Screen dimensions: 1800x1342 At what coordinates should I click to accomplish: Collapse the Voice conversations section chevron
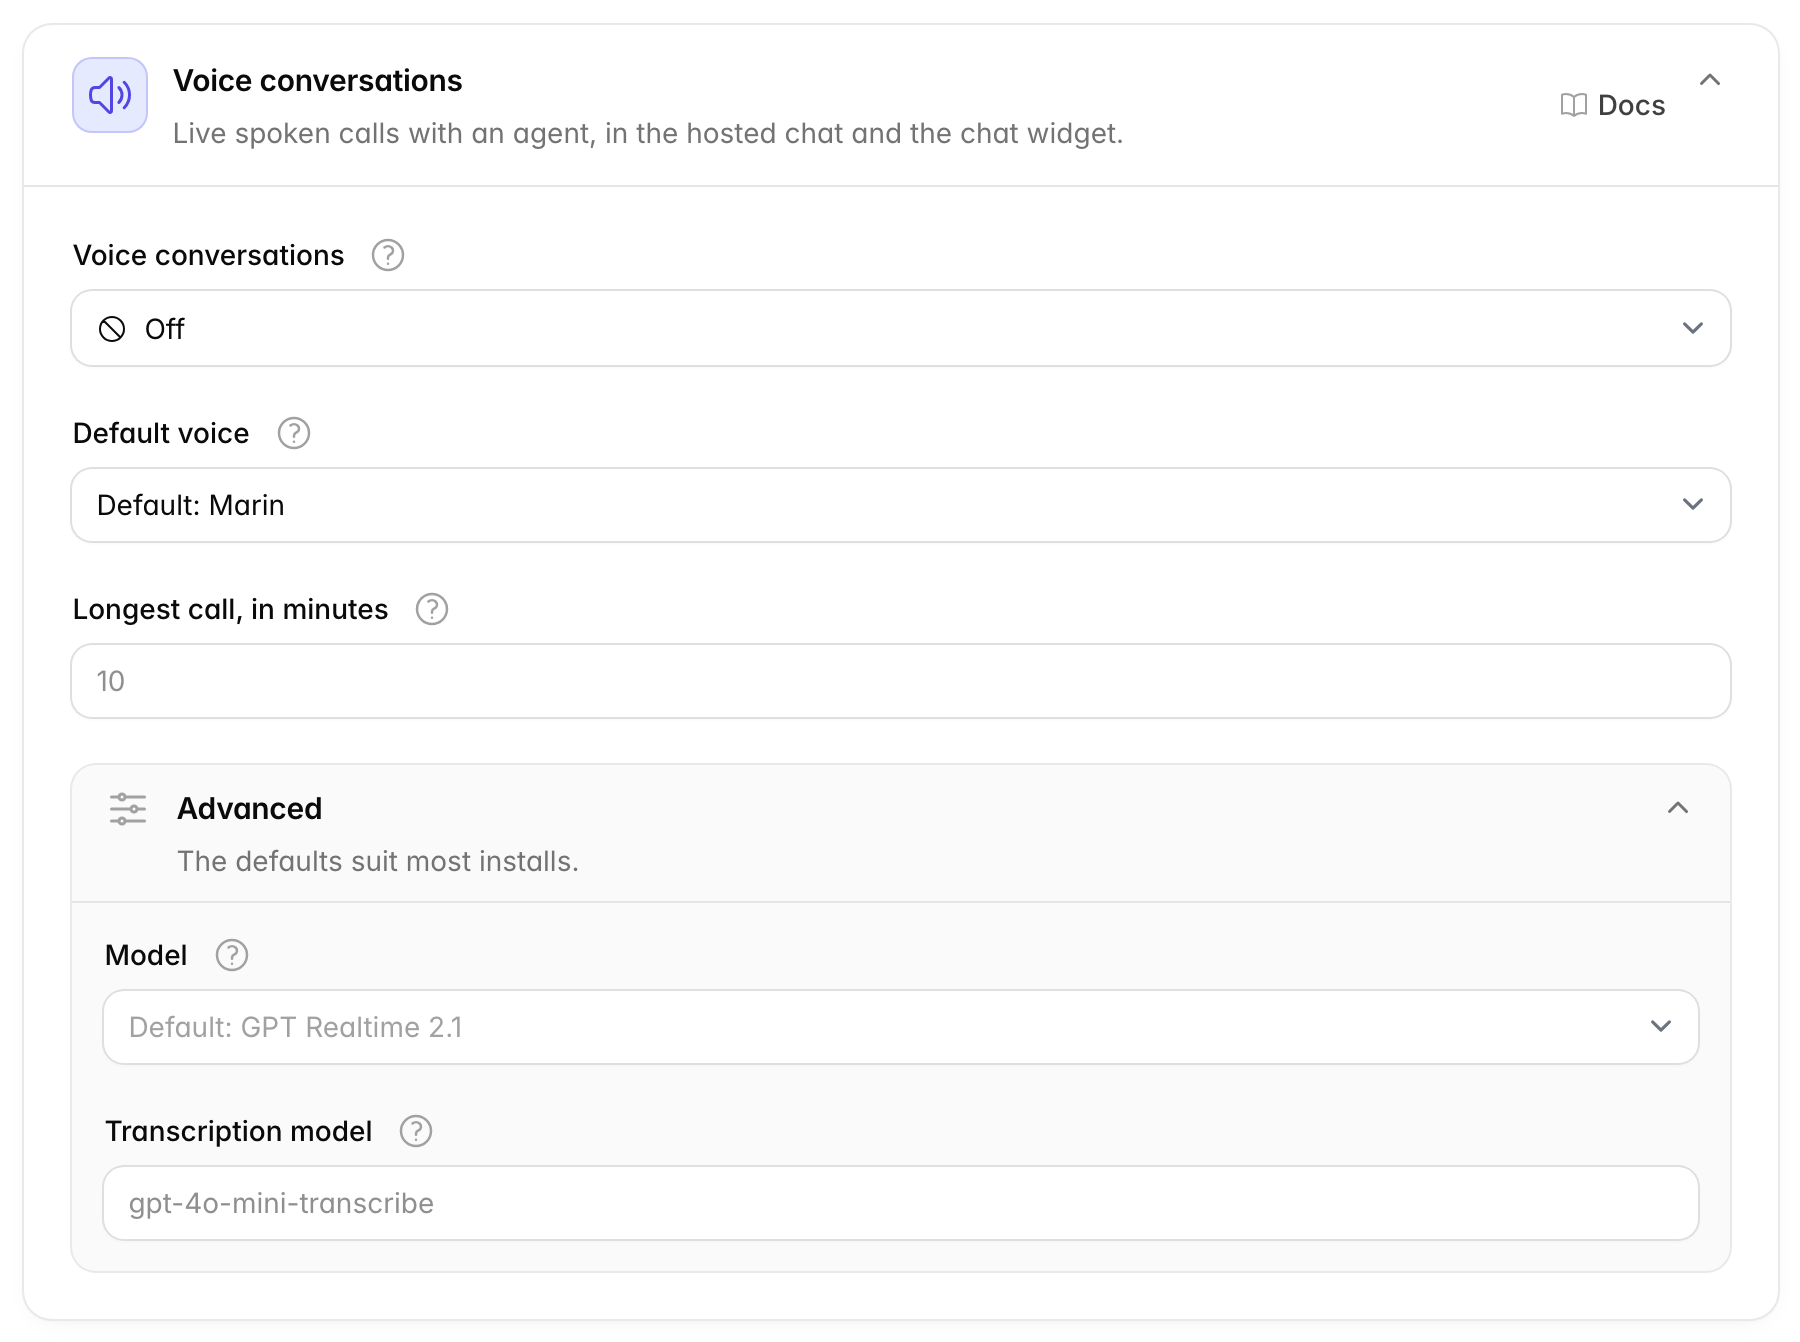coord(1710,80)
